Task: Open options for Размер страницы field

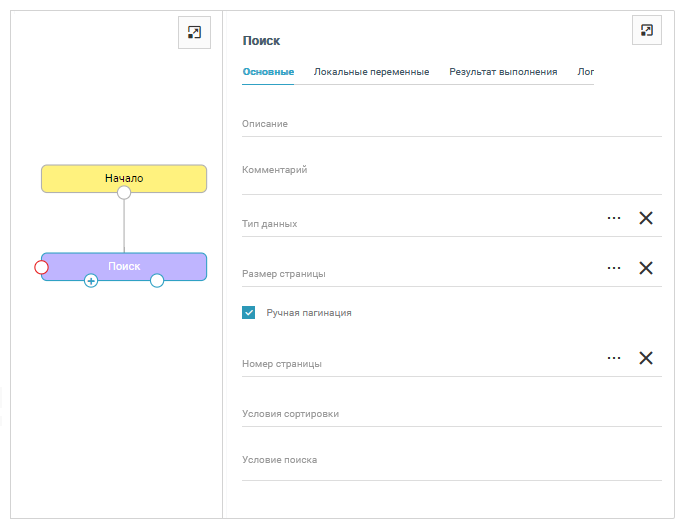Action: pyautogui.click(x=614, y=268)
